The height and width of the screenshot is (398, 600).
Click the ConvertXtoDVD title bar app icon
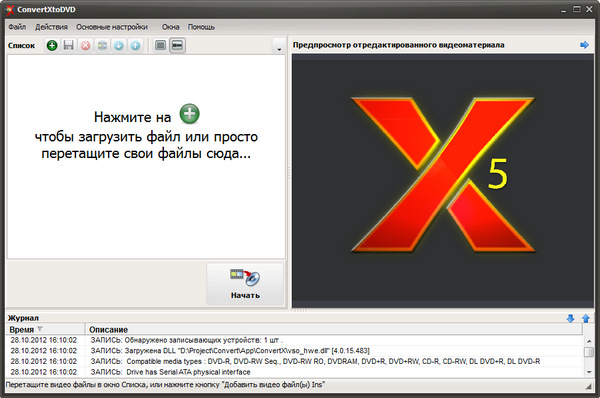(10, 10)
